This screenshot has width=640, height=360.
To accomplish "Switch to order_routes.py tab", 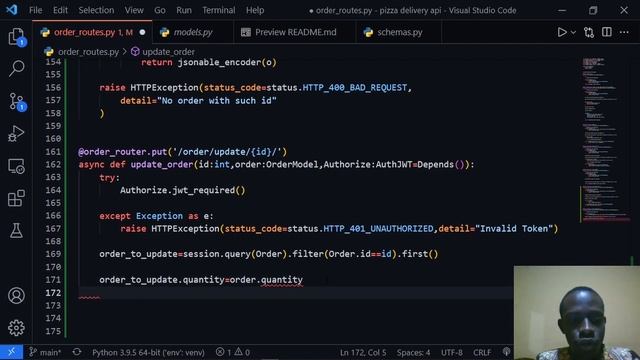I will coord(92,32).
